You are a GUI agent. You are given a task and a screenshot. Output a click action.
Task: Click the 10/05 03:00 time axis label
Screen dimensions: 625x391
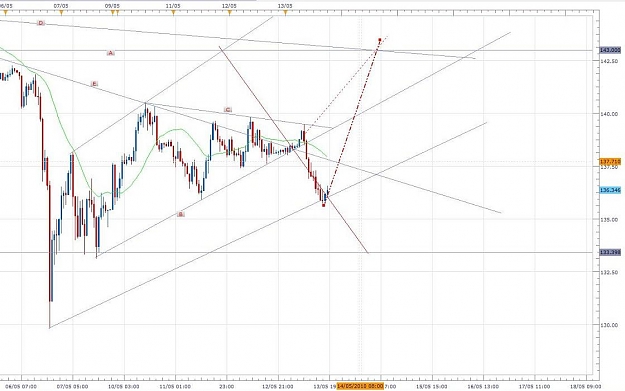[x=124, y=386]
